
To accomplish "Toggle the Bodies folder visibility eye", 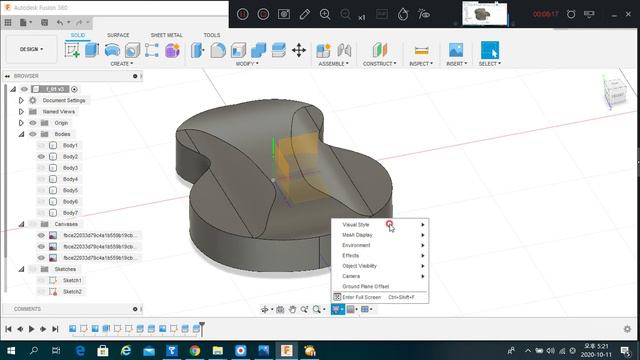I will [x=33, y=134].
